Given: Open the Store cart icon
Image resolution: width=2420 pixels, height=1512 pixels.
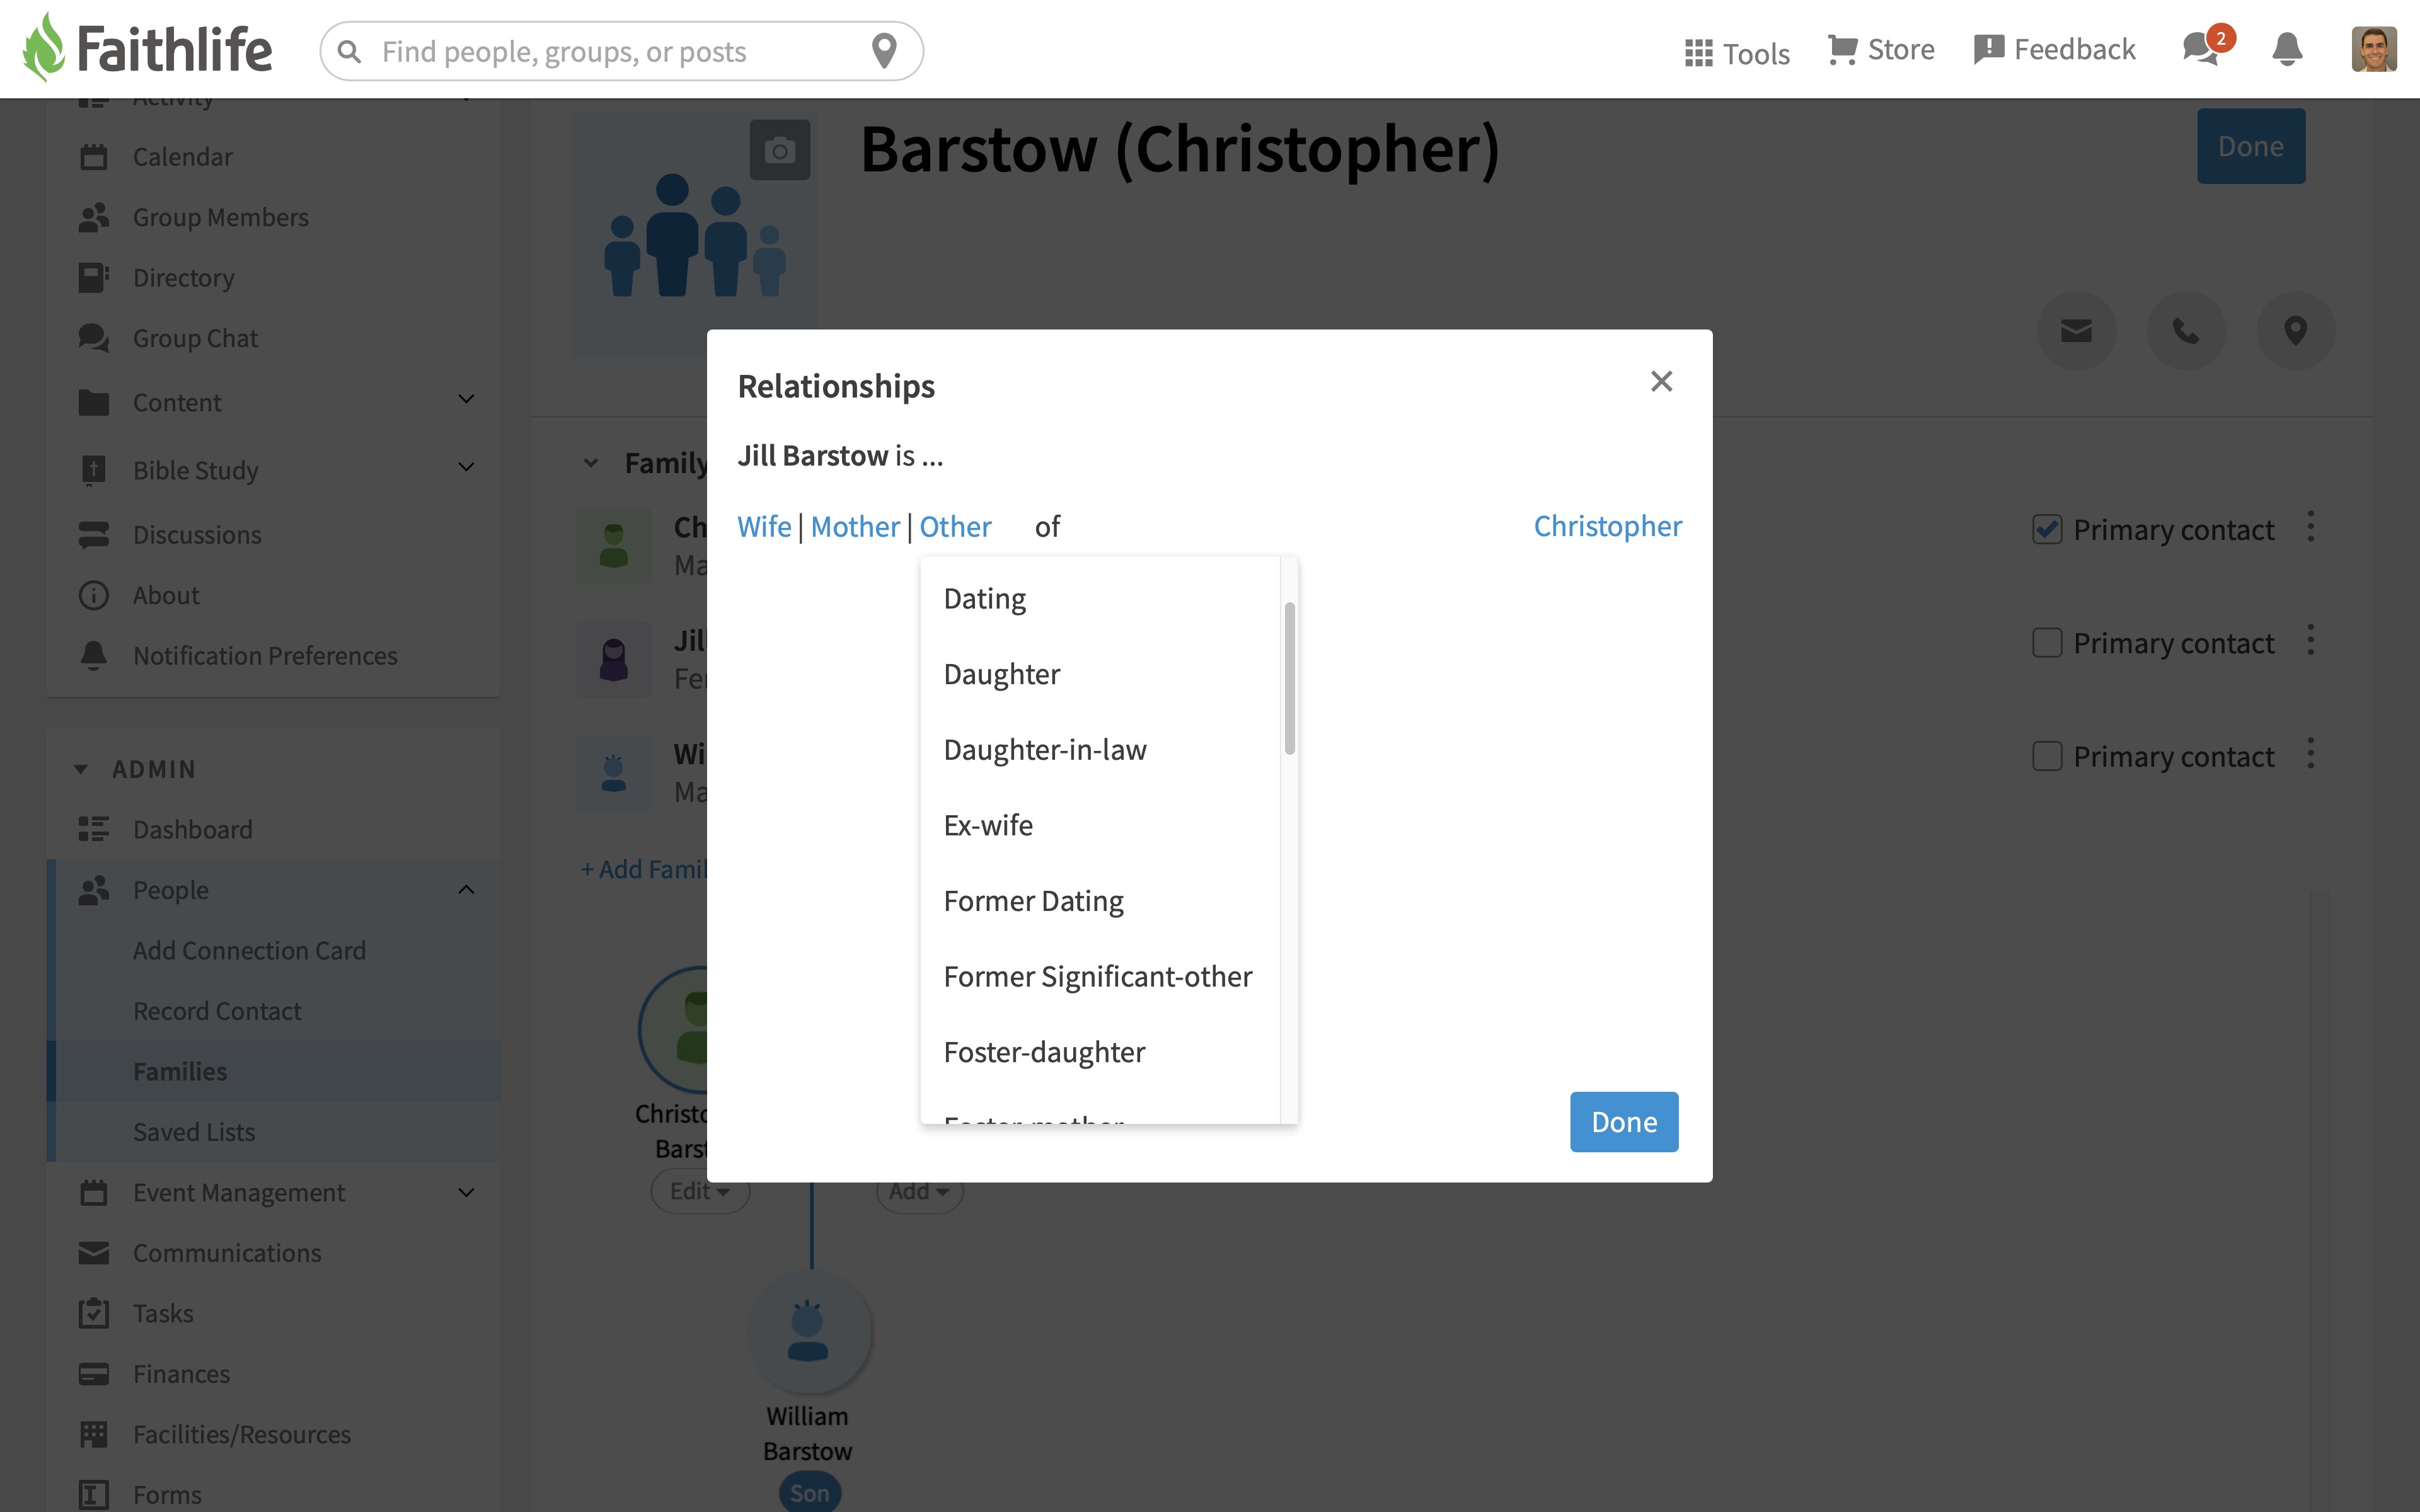Looking at the screenshot, I should tap(1842, 50).
